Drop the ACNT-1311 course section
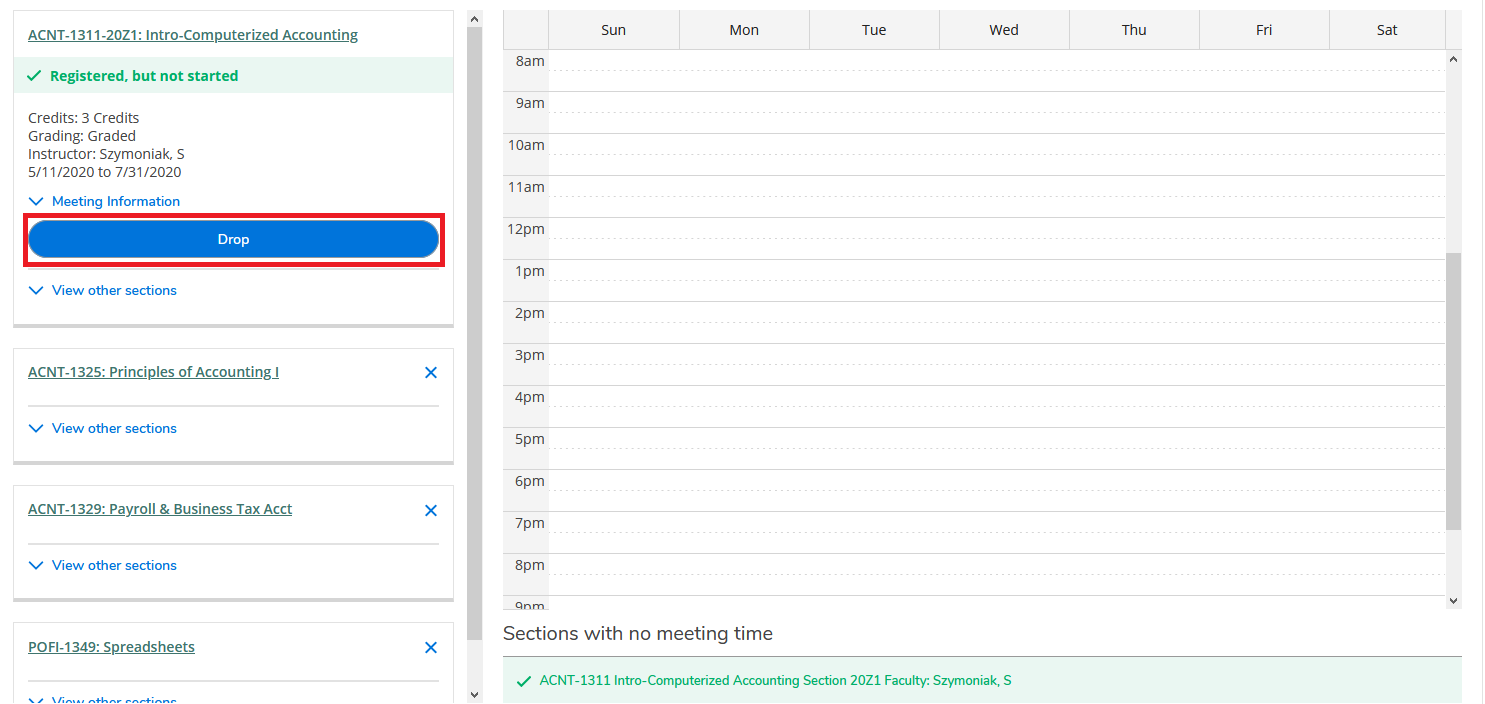The width and height of the screenshot is (1485, 704). tap(233, 239)
